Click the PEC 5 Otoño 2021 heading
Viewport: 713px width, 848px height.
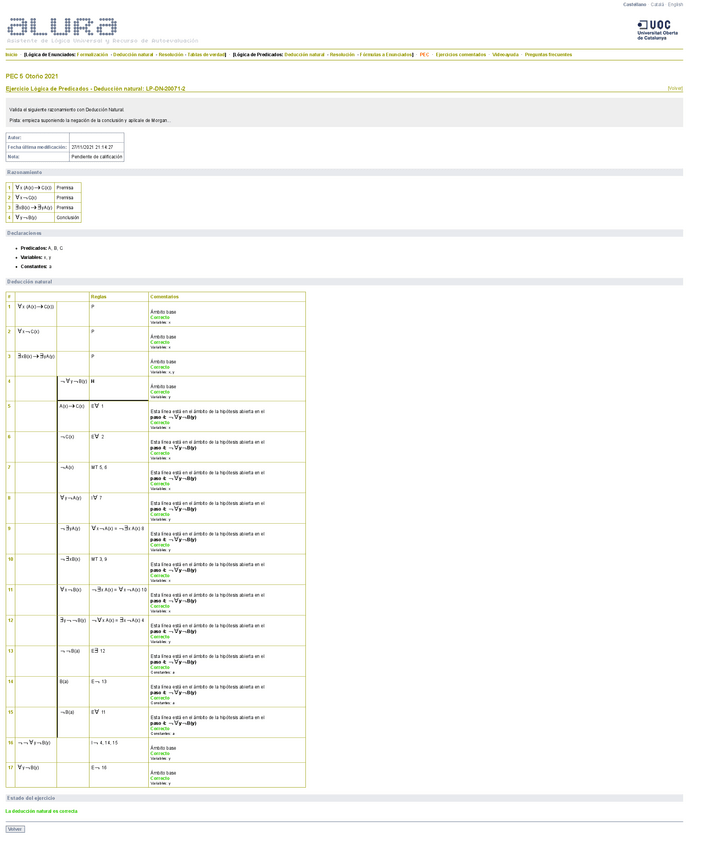(x=32, y=76)
